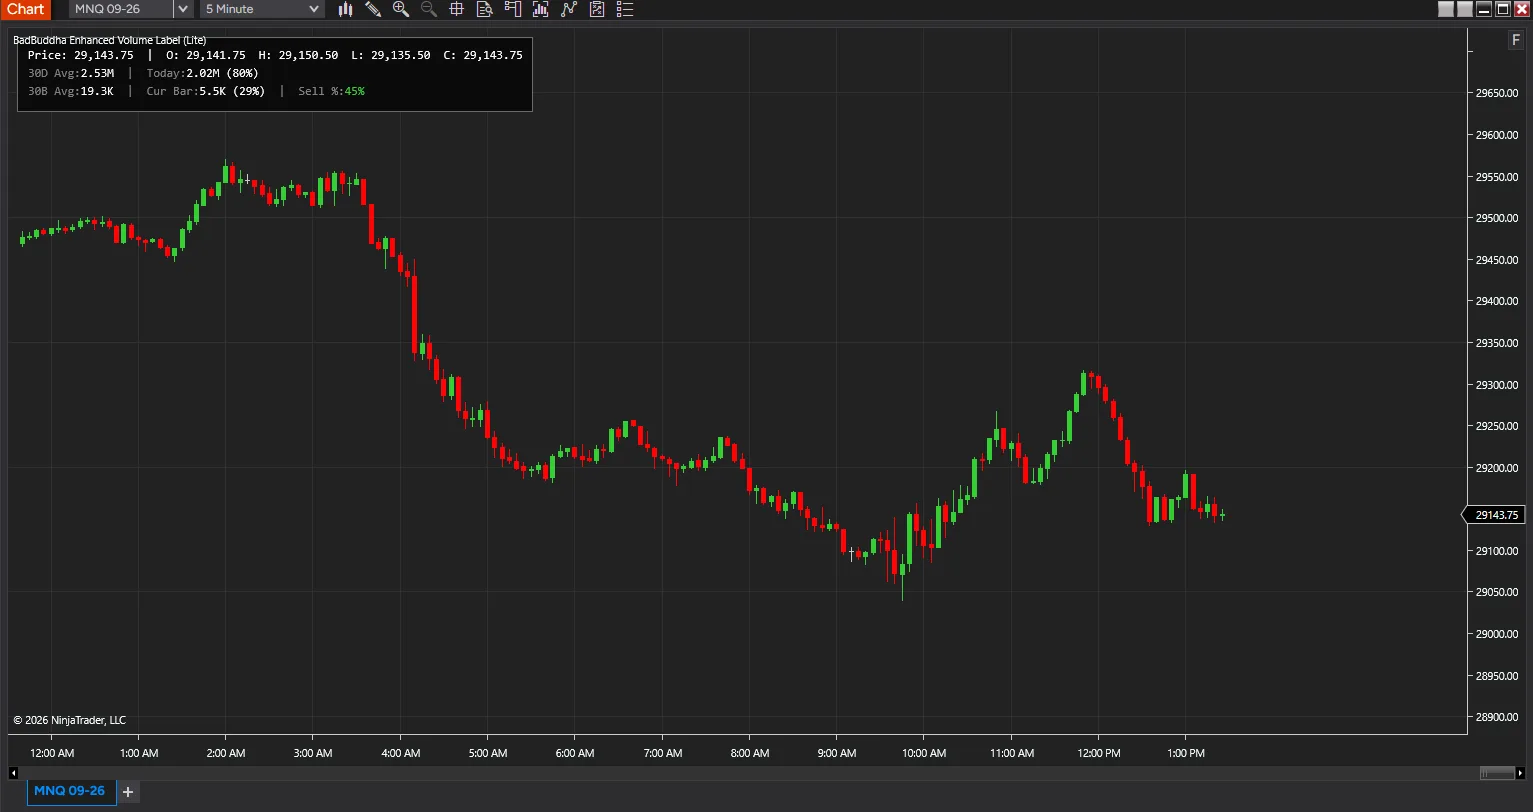This screenshot has height=812, width=1533.
Task: Click the 'Sell %:45%' value
Action: point(332,91)
